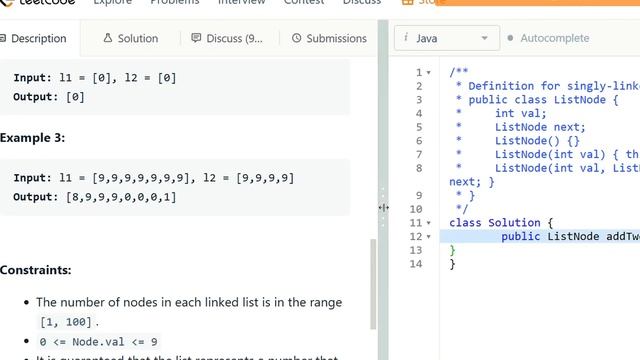This screenshot has height=360, width=640.
Task: Click the Example 3 input line
Action: [153, 178]
